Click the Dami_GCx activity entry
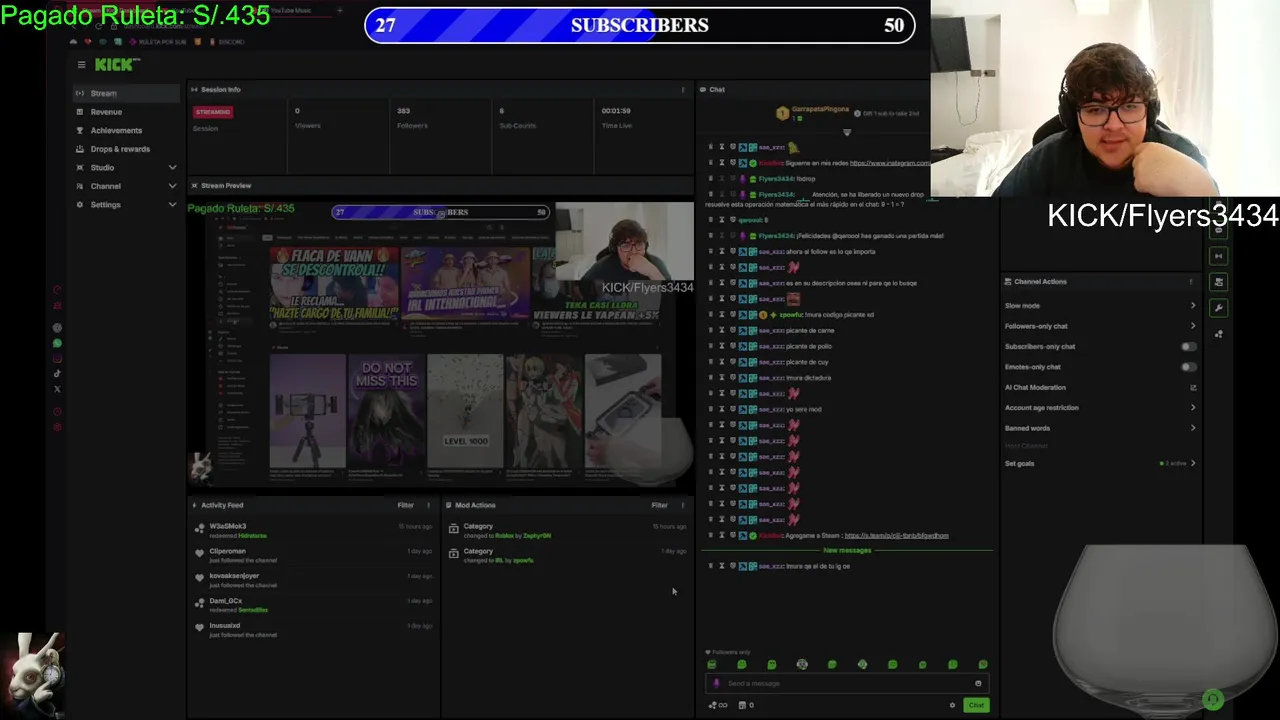The width and height of the screenshot is (1280, 720). pos(313,605)
